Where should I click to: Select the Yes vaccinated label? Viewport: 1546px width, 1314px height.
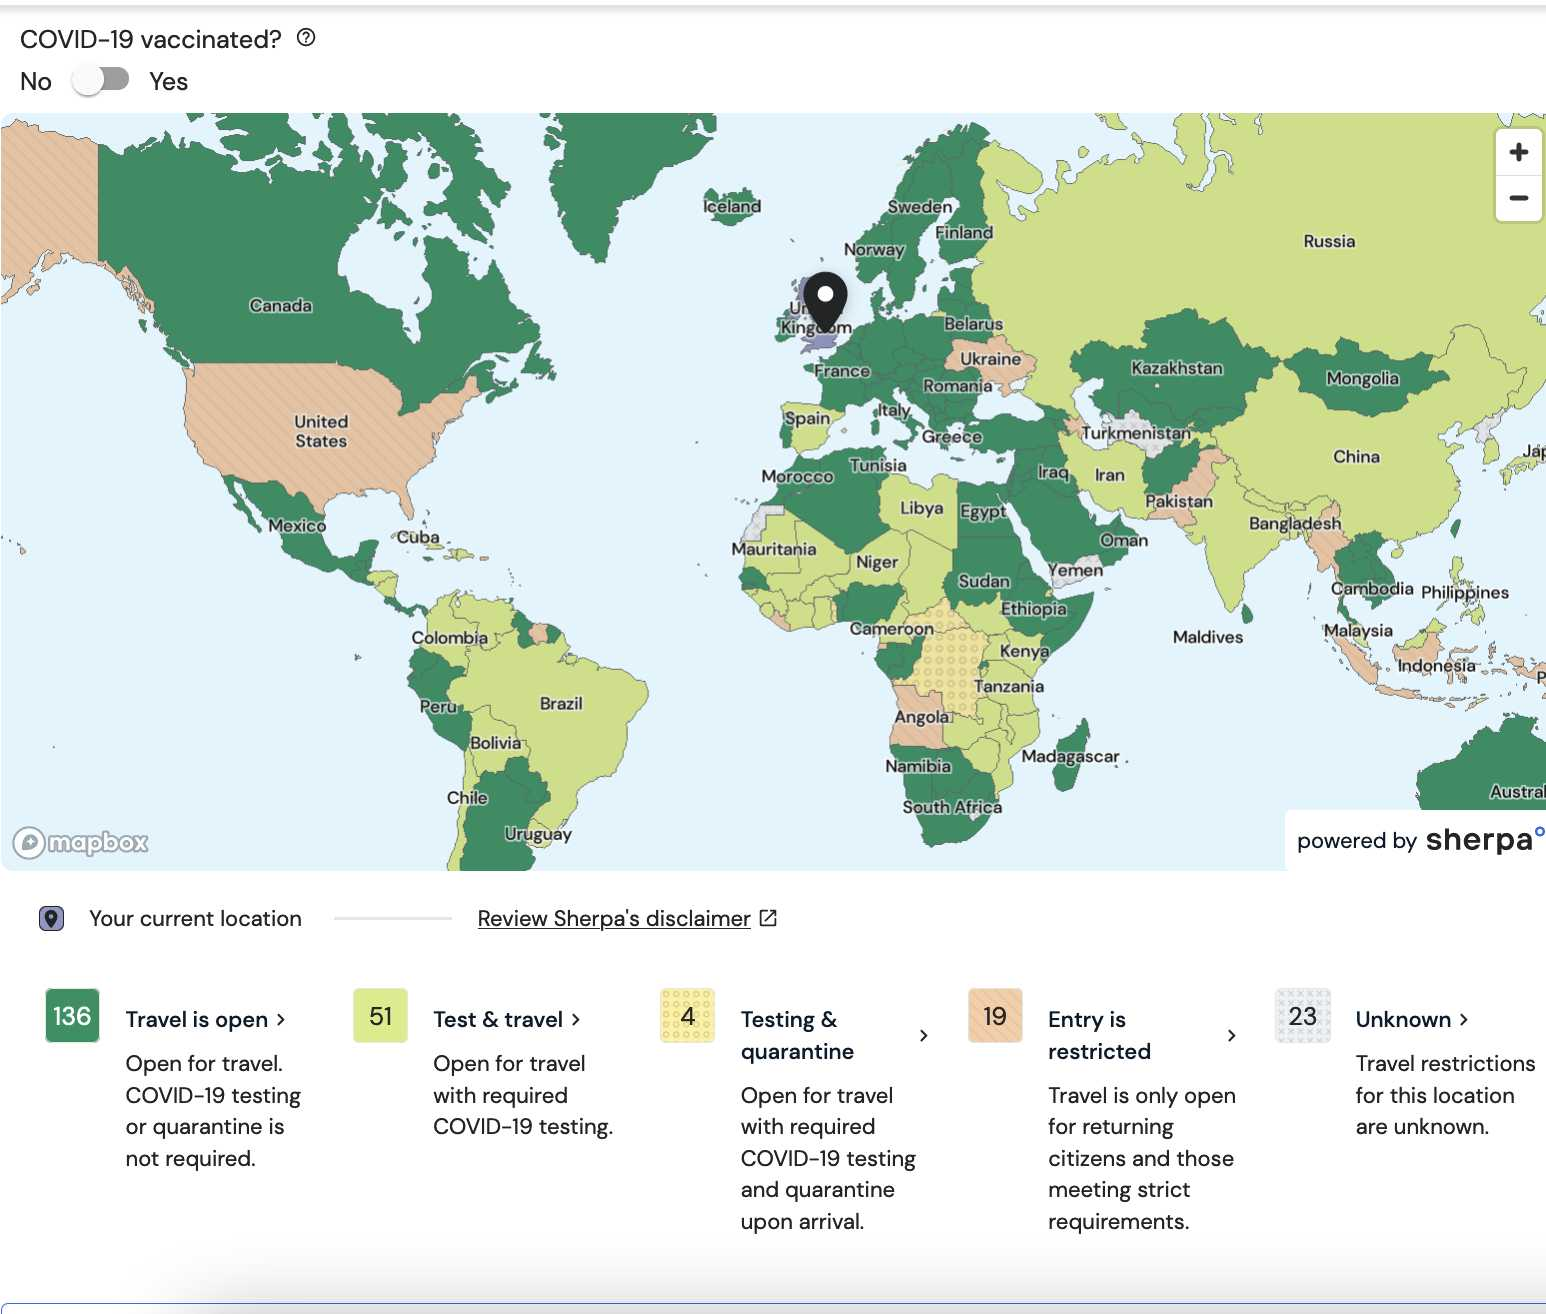pyautogui.click(x=168, y=82)
